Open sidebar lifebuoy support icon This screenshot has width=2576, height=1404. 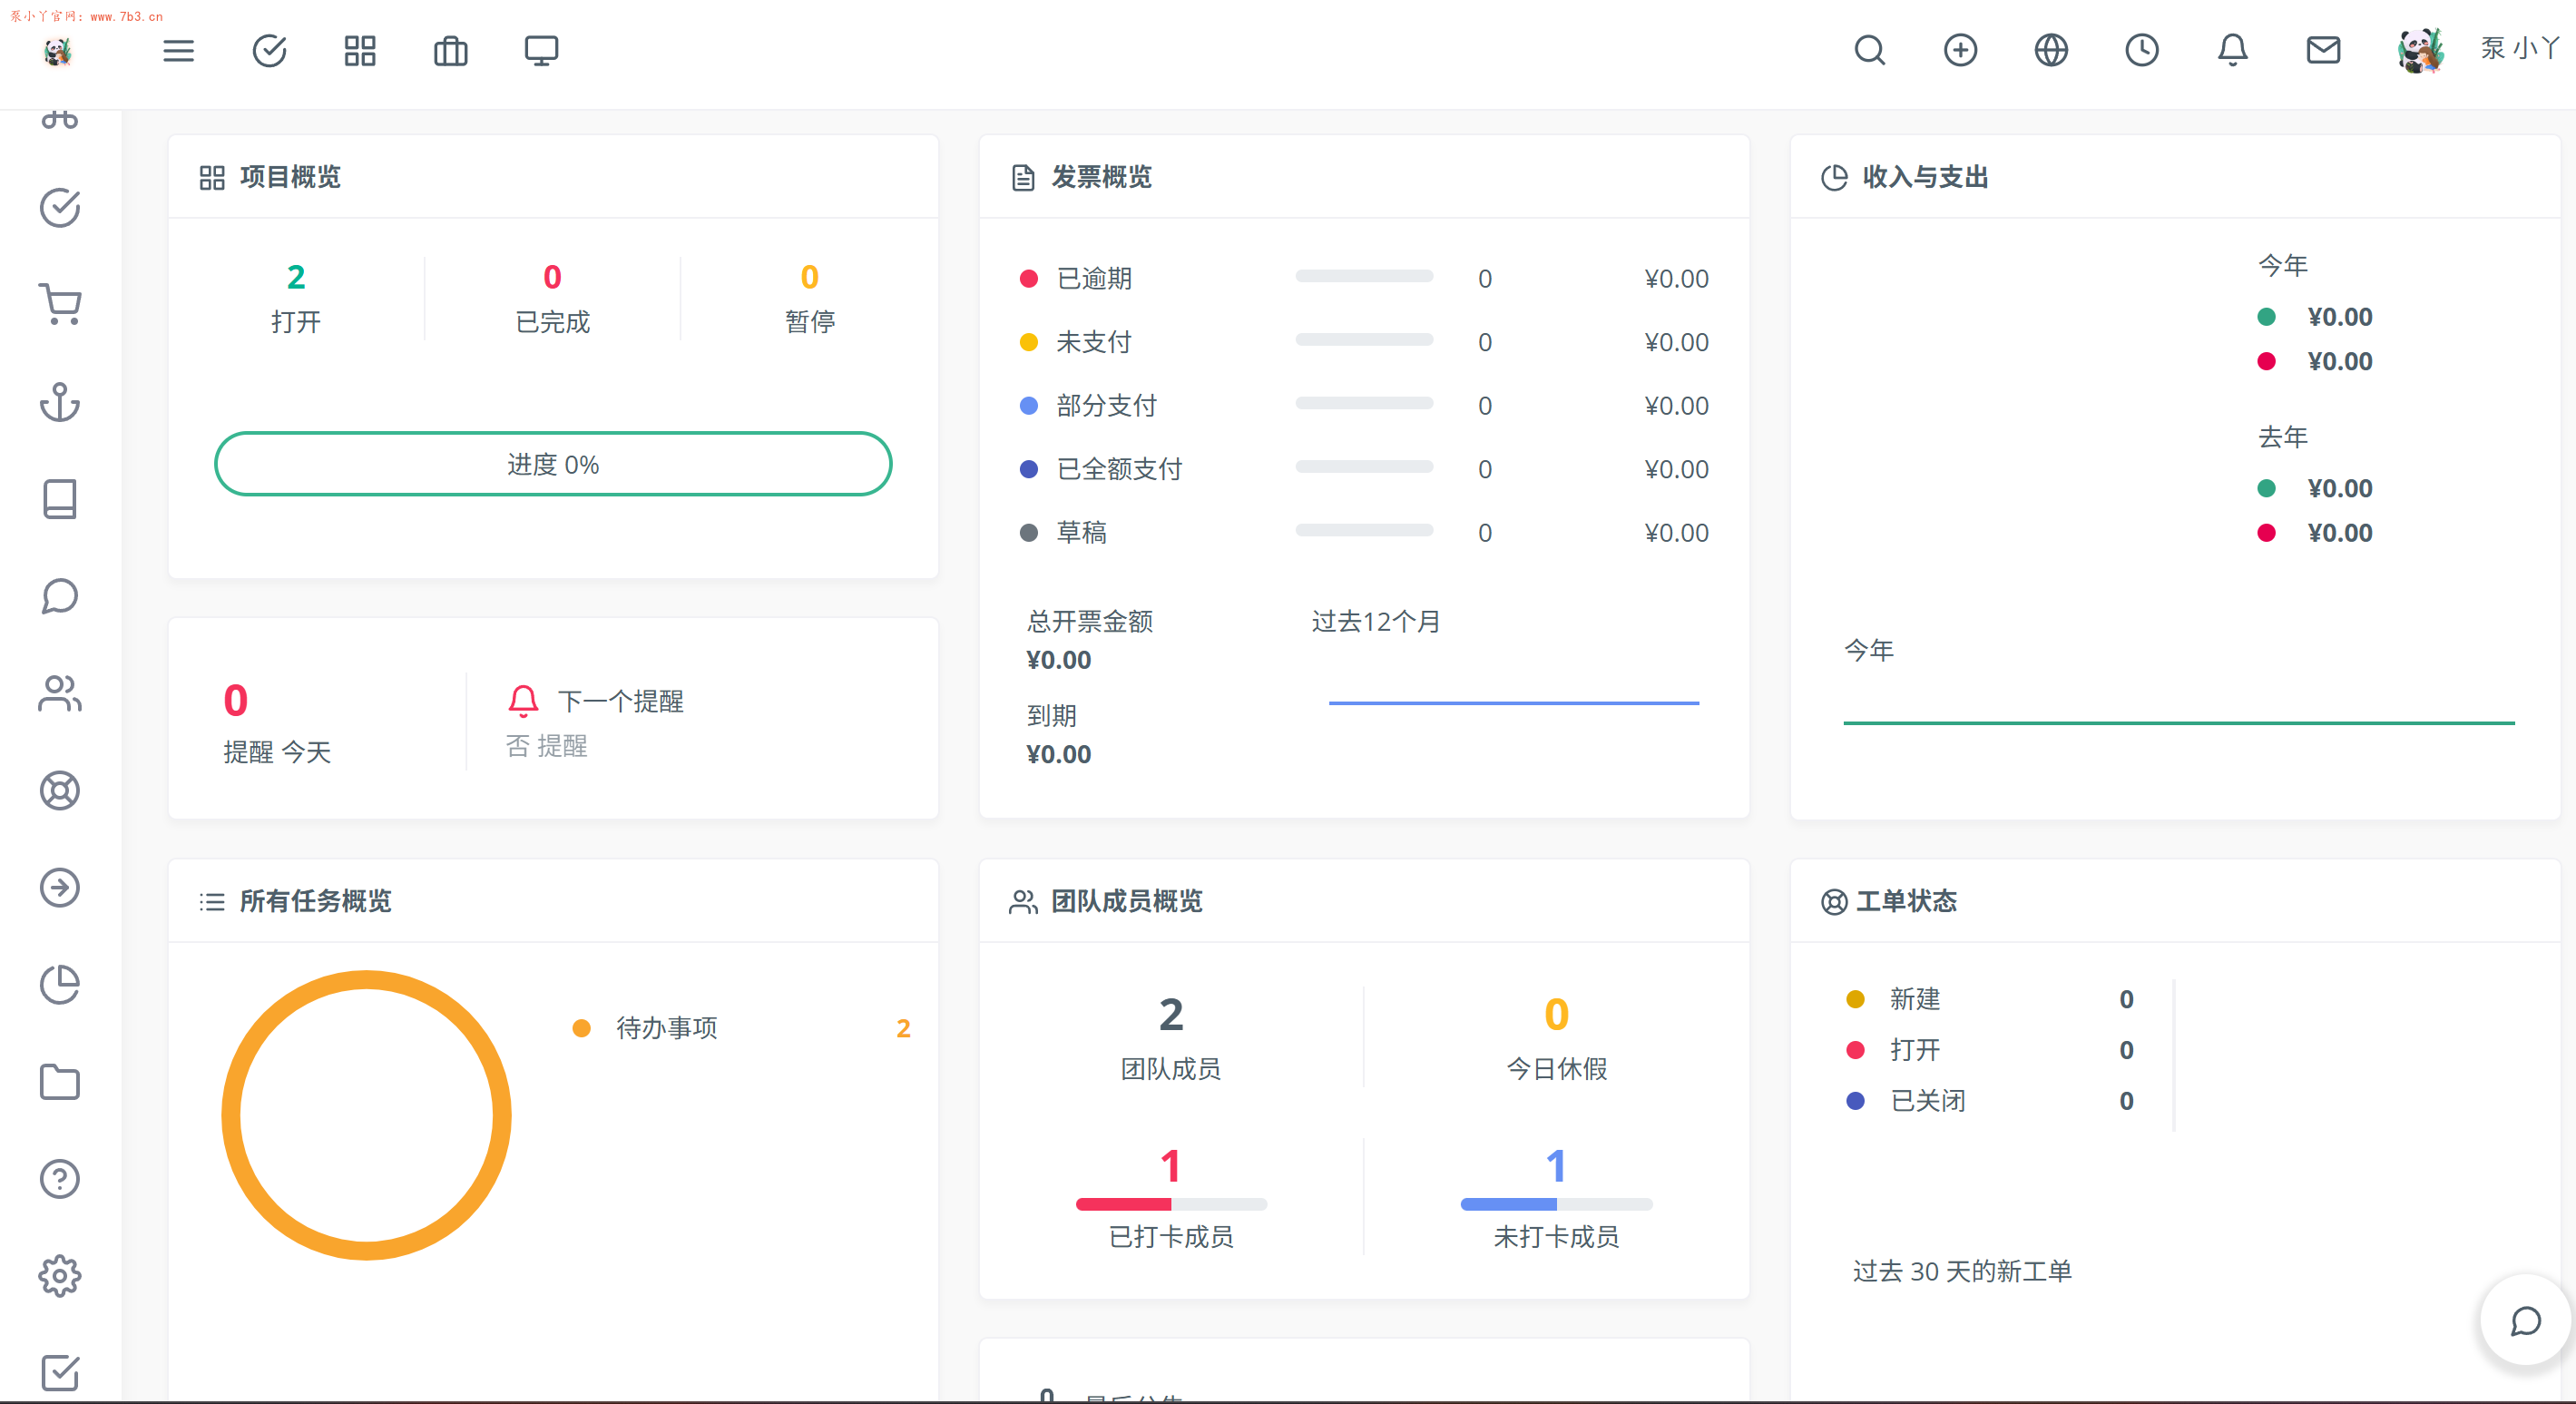pos(60,790)
